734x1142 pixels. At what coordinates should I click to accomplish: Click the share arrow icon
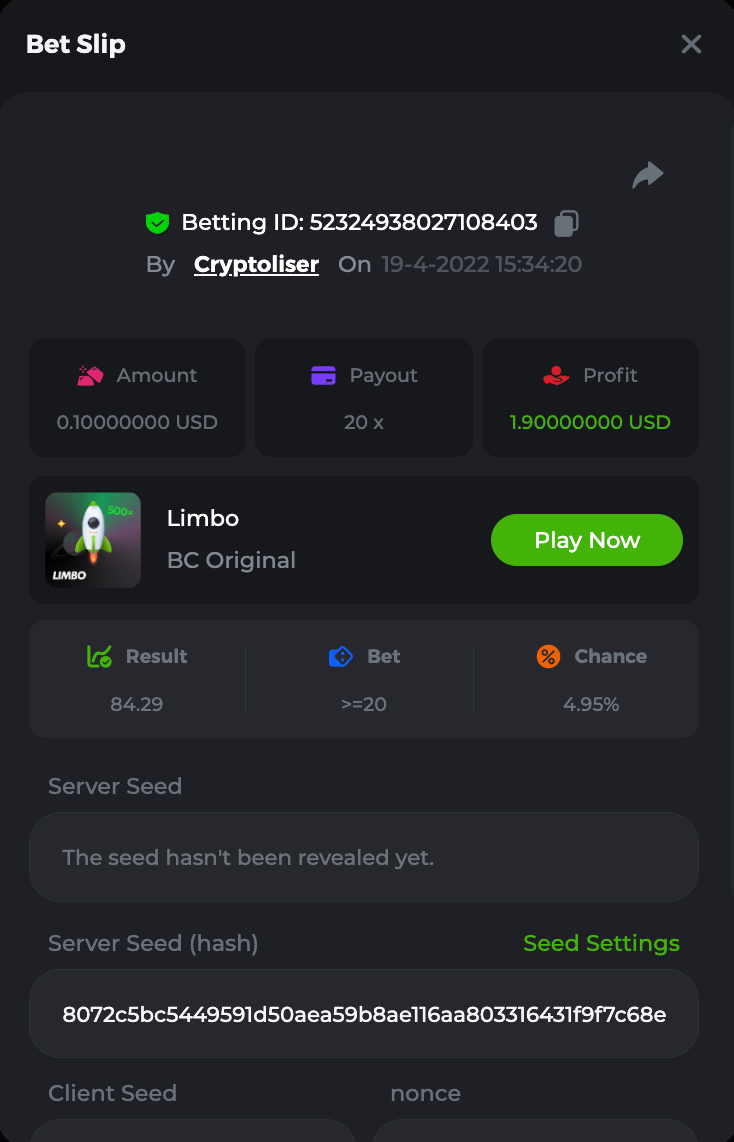[x=648, y=176]
